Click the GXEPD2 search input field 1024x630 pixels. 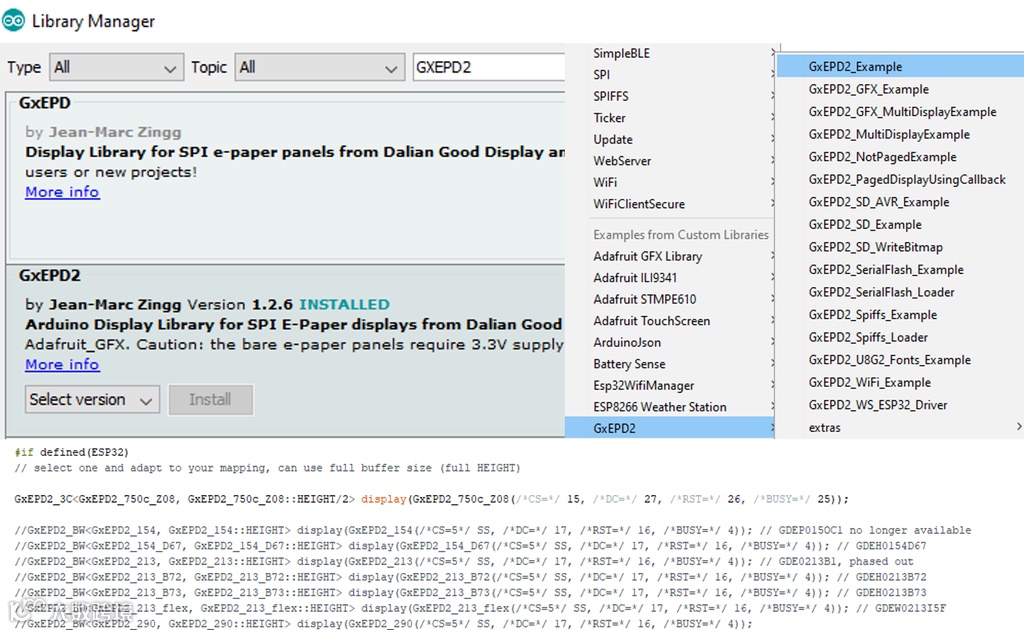pos(489,67)
